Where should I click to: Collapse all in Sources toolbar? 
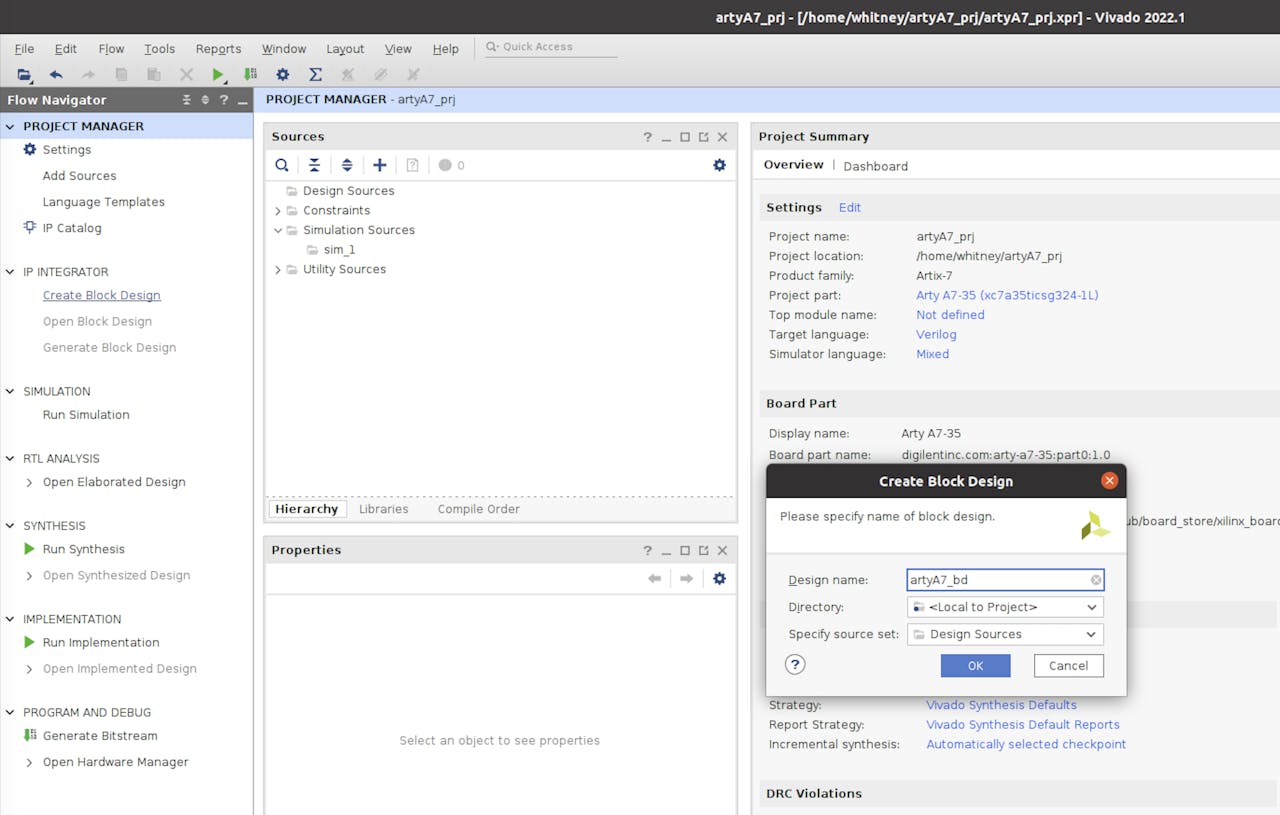[x=314, y=165]
